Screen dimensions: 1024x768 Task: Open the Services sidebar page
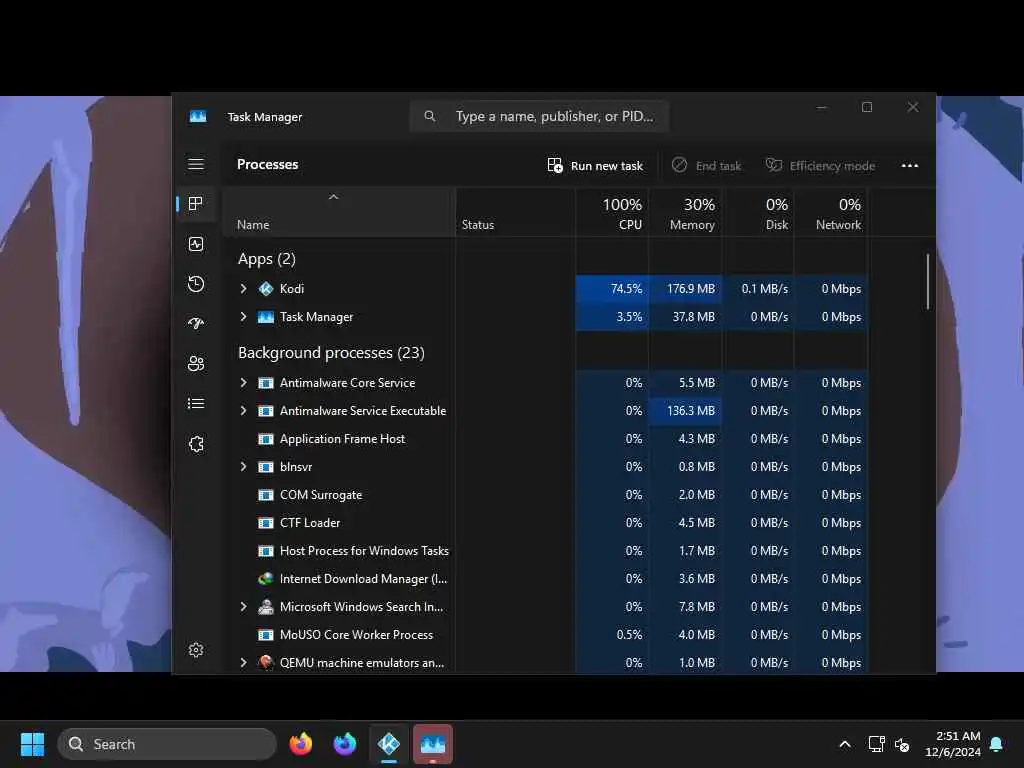point(196,444)
